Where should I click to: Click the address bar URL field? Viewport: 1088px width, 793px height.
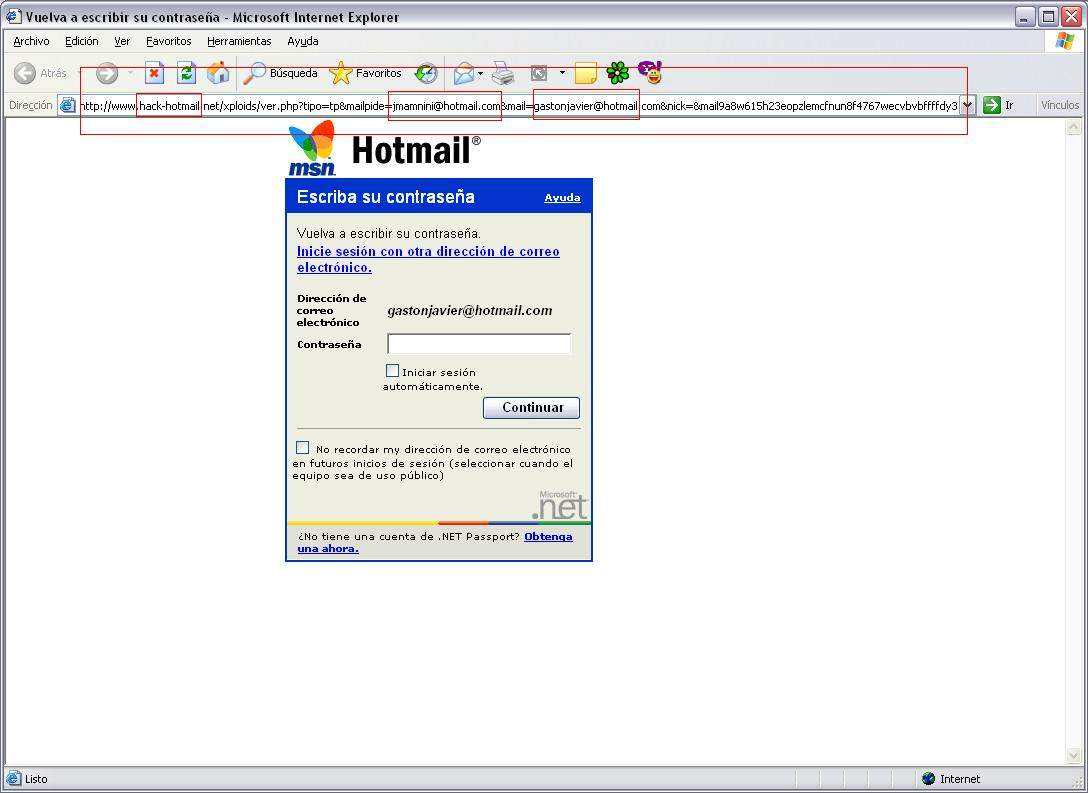(519, 105)
